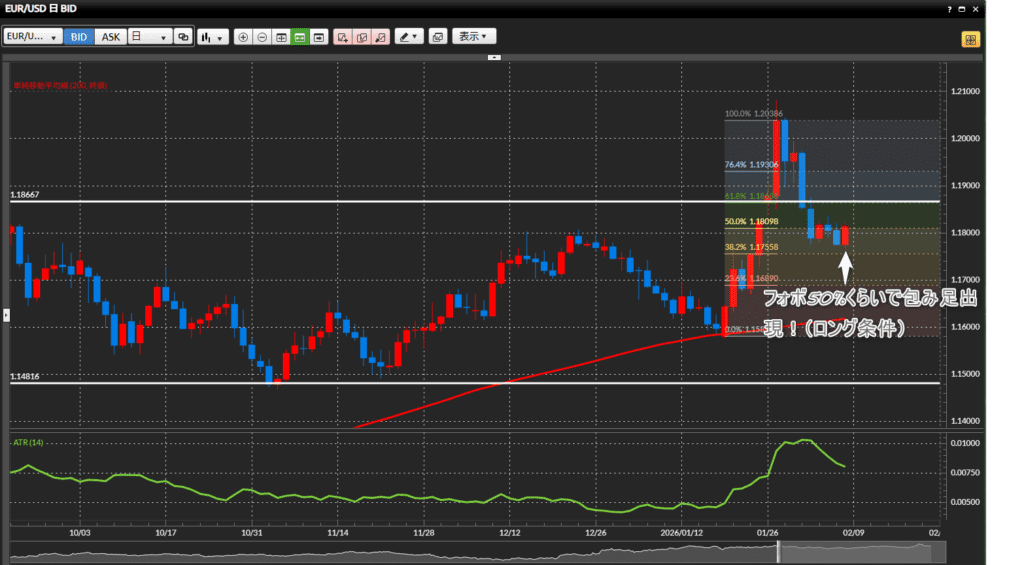Open the pencil drawing tools menu
Image resolution: width=1024 pixels, height=565 pixels.
[409, 37]
